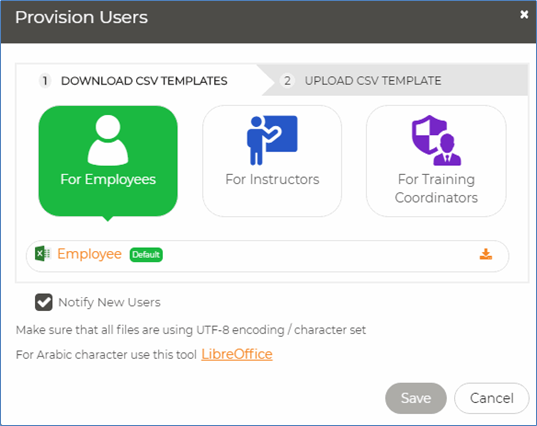
Task: Click the Employee template name
Action: [89, 254]
